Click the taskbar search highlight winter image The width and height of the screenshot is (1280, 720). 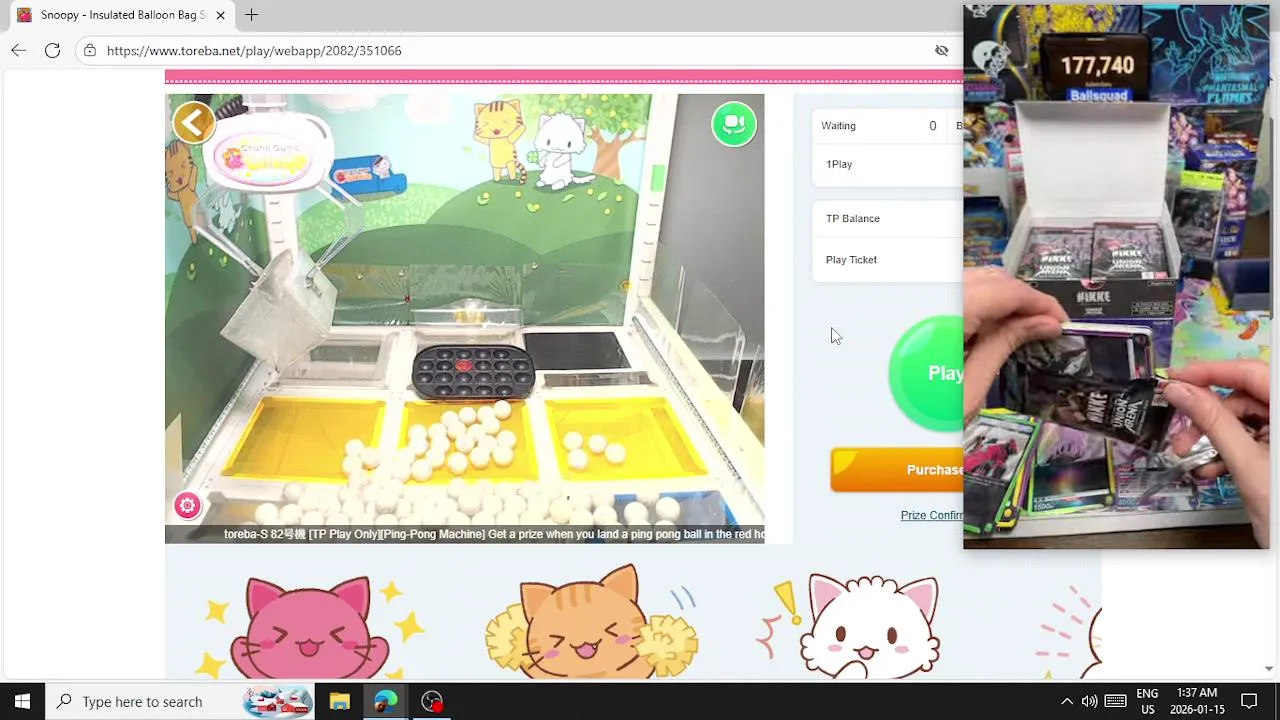coord(278,701)
